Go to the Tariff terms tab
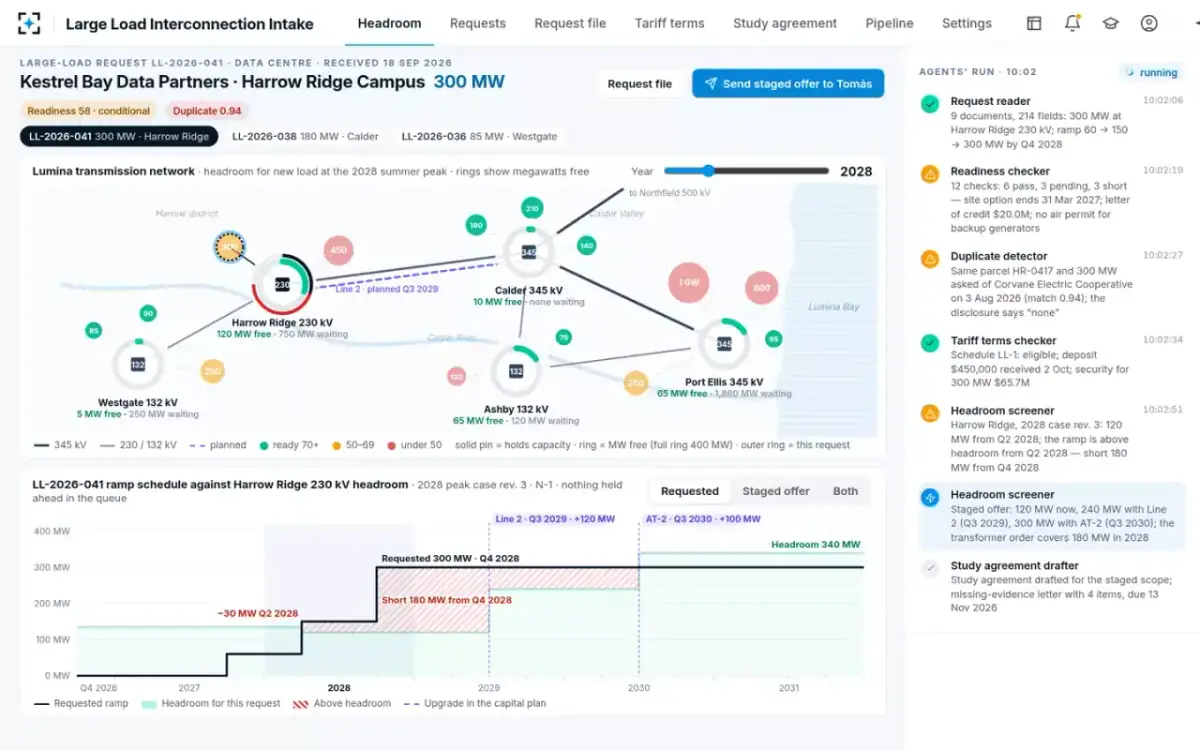This screenshot has width=1200, height=750. (669, 23)
